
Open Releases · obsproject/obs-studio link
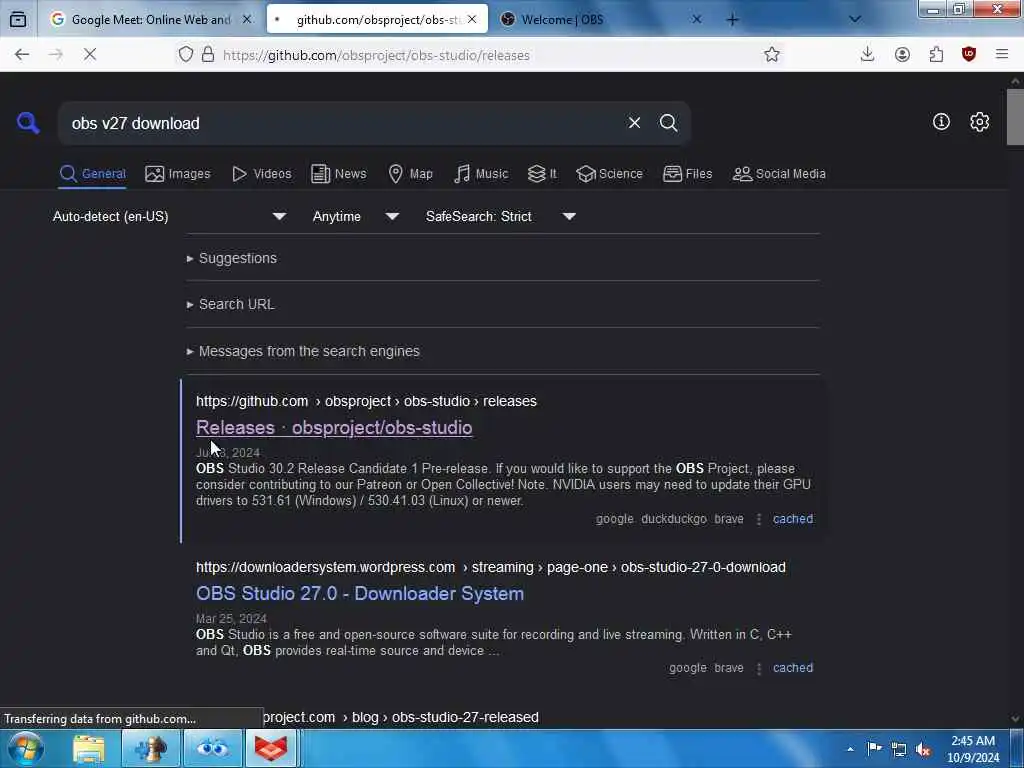click(x=334, y=428)
